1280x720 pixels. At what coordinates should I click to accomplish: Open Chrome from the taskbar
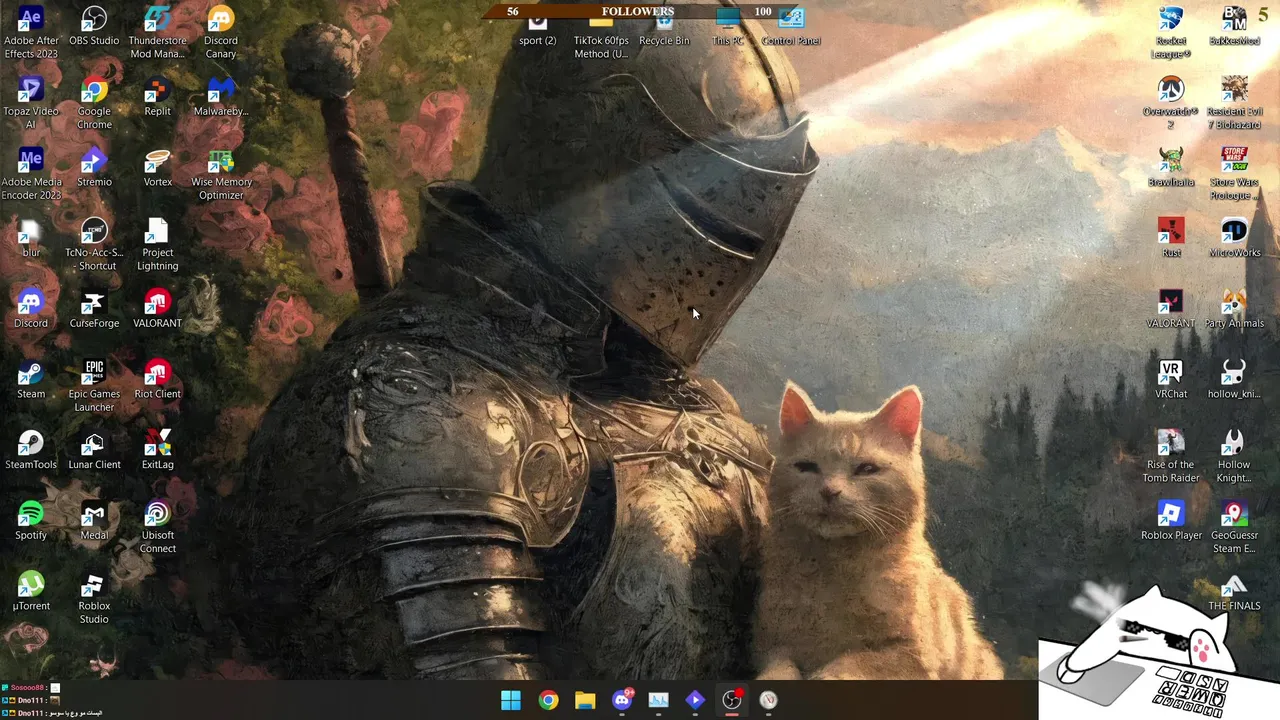[x=548, y=700]
